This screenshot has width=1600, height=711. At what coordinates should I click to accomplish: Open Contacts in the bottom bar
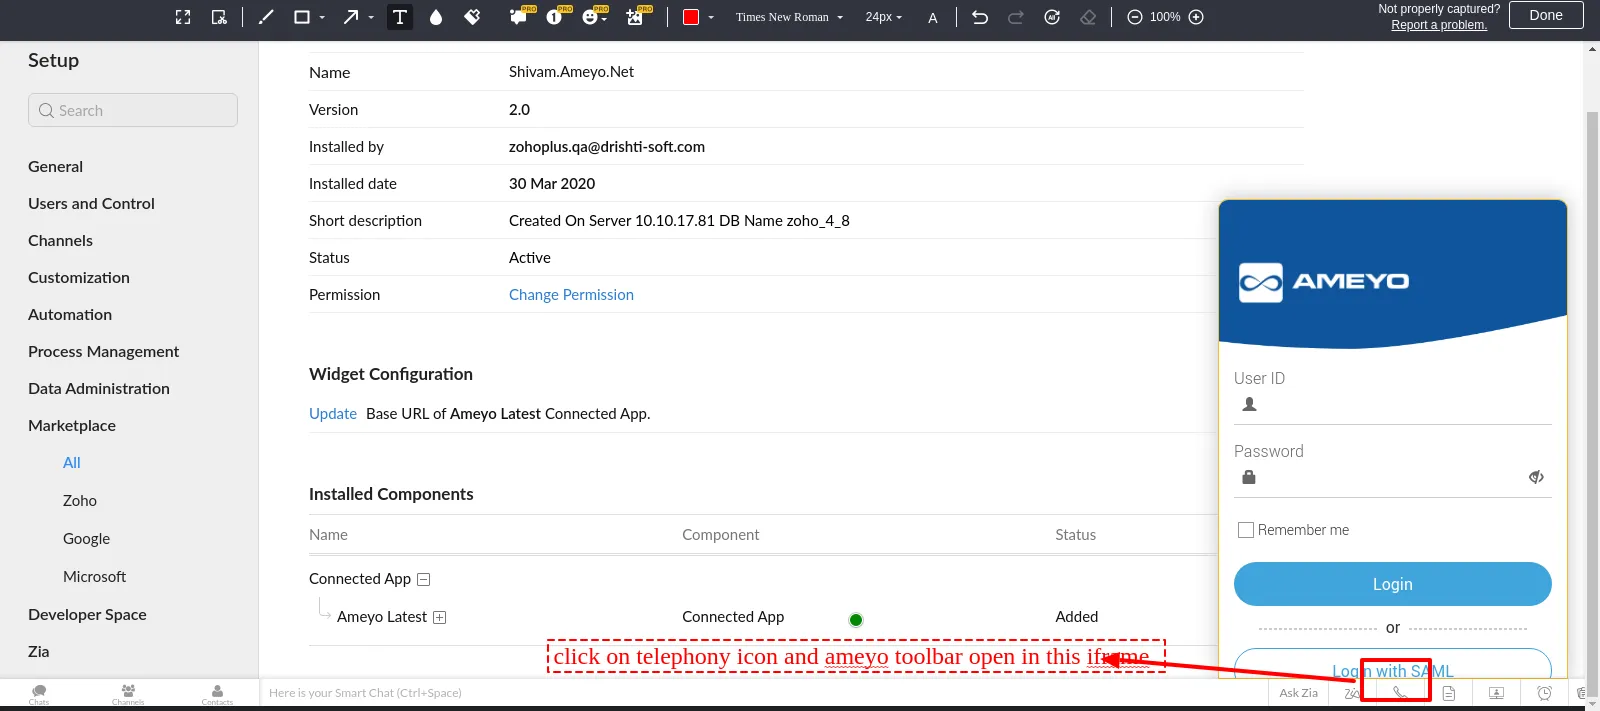point(217,694)
